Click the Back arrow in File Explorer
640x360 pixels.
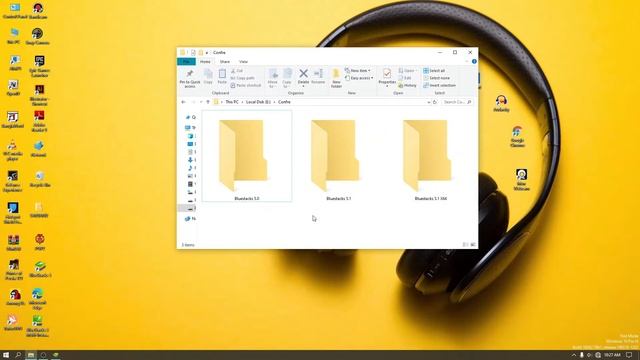point(184,102)
